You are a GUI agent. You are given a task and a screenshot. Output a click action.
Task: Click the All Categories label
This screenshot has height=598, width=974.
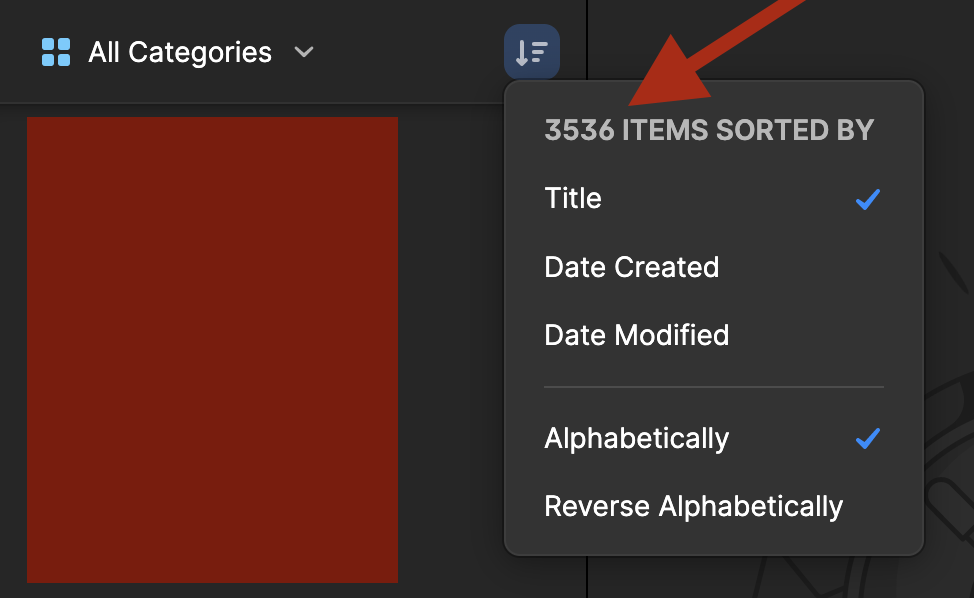[x=180, y=52]
